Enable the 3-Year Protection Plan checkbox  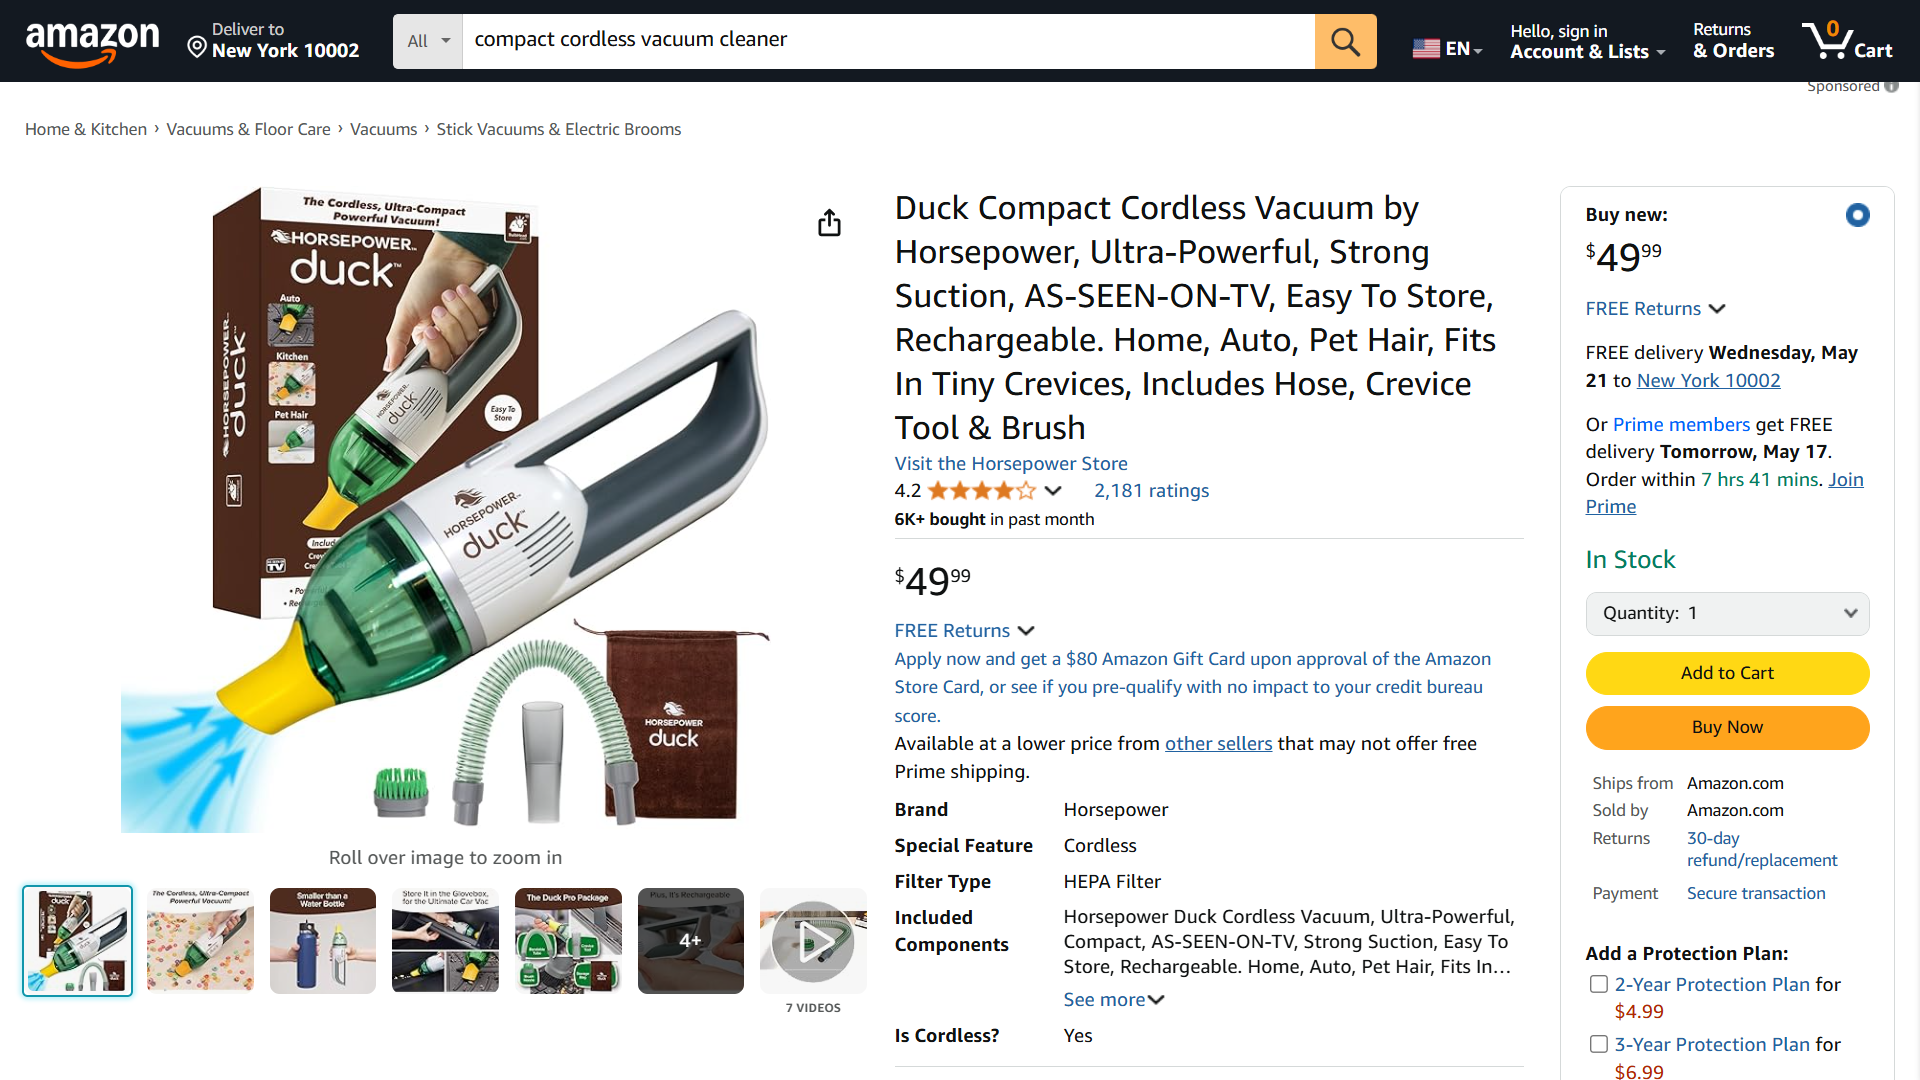1599,1044
